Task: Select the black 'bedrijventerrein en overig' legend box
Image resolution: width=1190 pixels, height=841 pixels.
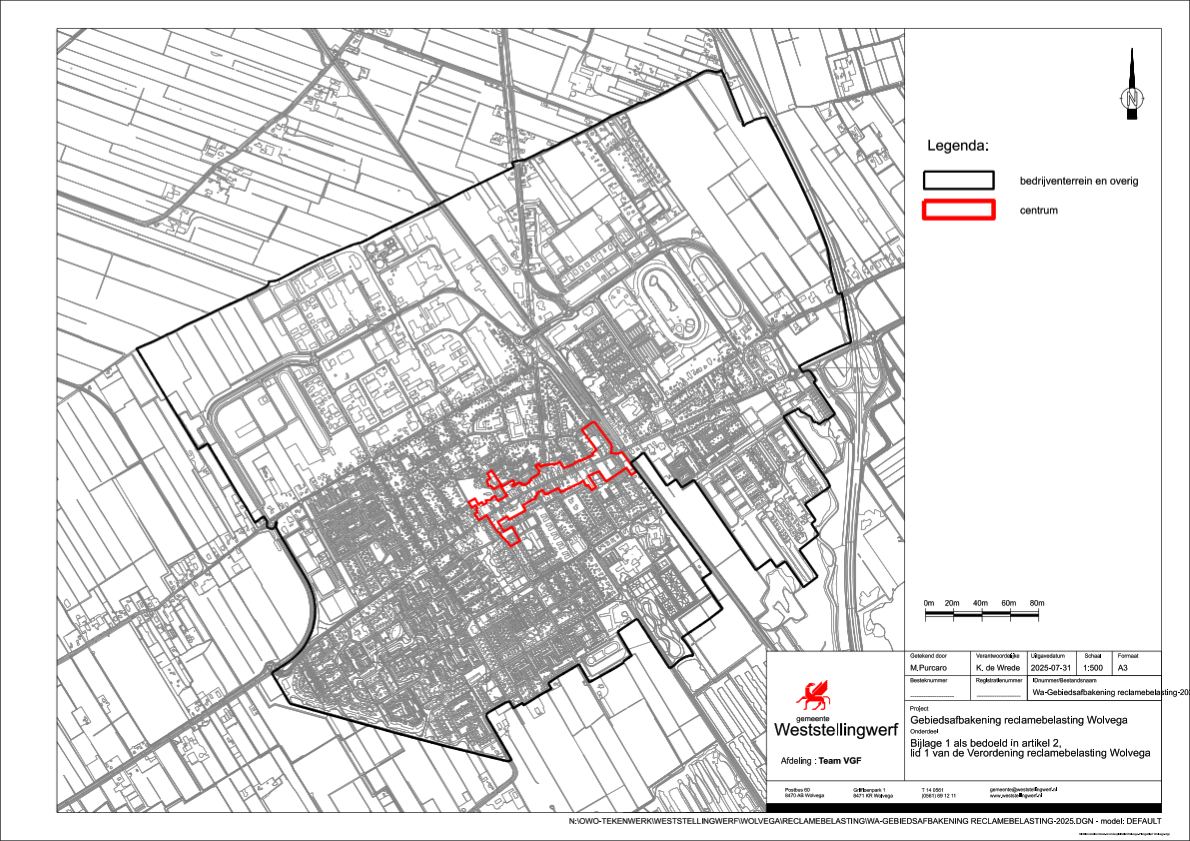Action: (x=958, y=180)
